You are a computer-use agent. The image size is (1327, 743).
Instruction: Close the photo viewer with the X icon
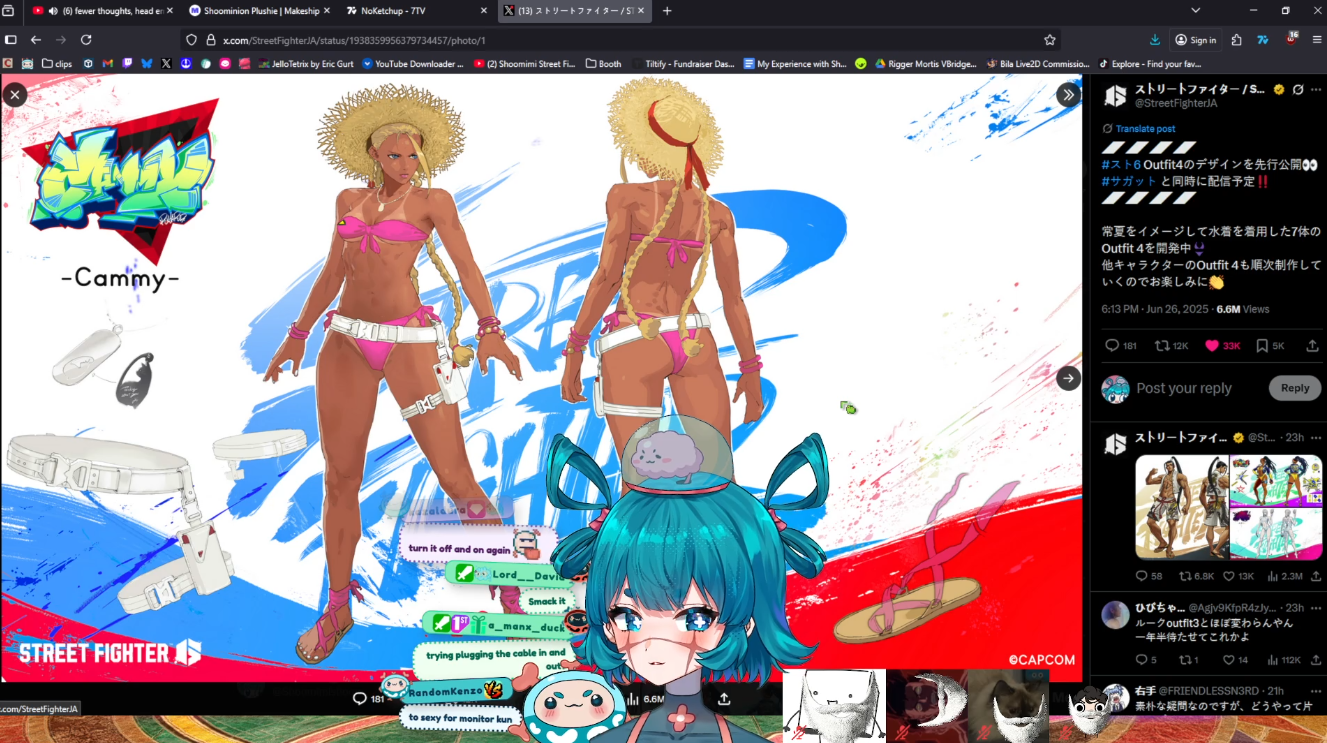(x=14, y=95)
